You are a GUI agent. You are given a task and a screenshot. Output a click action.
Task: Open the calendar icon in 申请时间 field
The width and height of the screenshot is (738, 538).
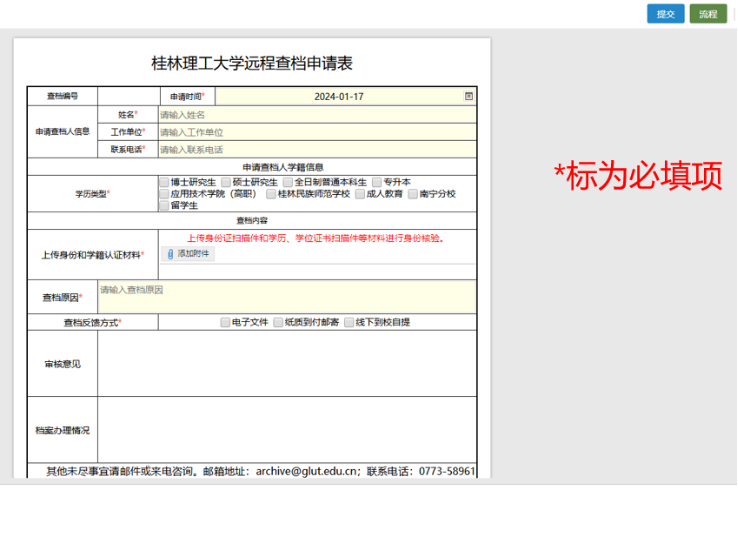(468, 97)
